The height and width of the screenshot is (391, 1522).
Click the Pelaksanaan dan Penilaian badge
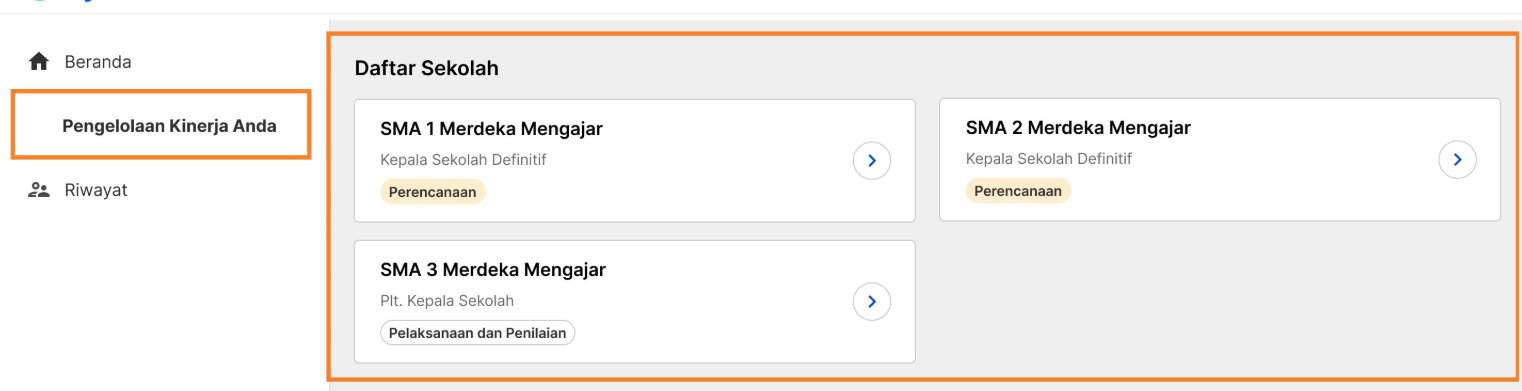pyautogui.click(x=478, y=333)
